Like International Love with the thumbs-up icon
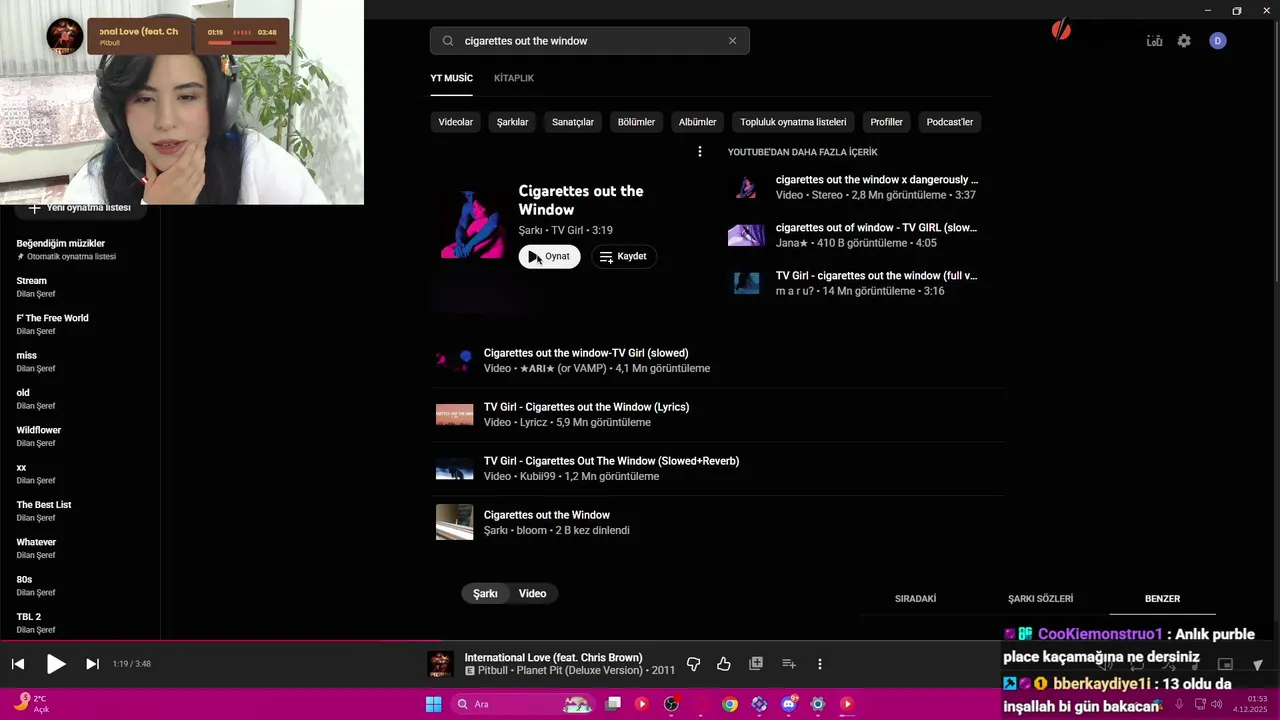The width and height of the screenshot is (1280, 720). [724, 664]
